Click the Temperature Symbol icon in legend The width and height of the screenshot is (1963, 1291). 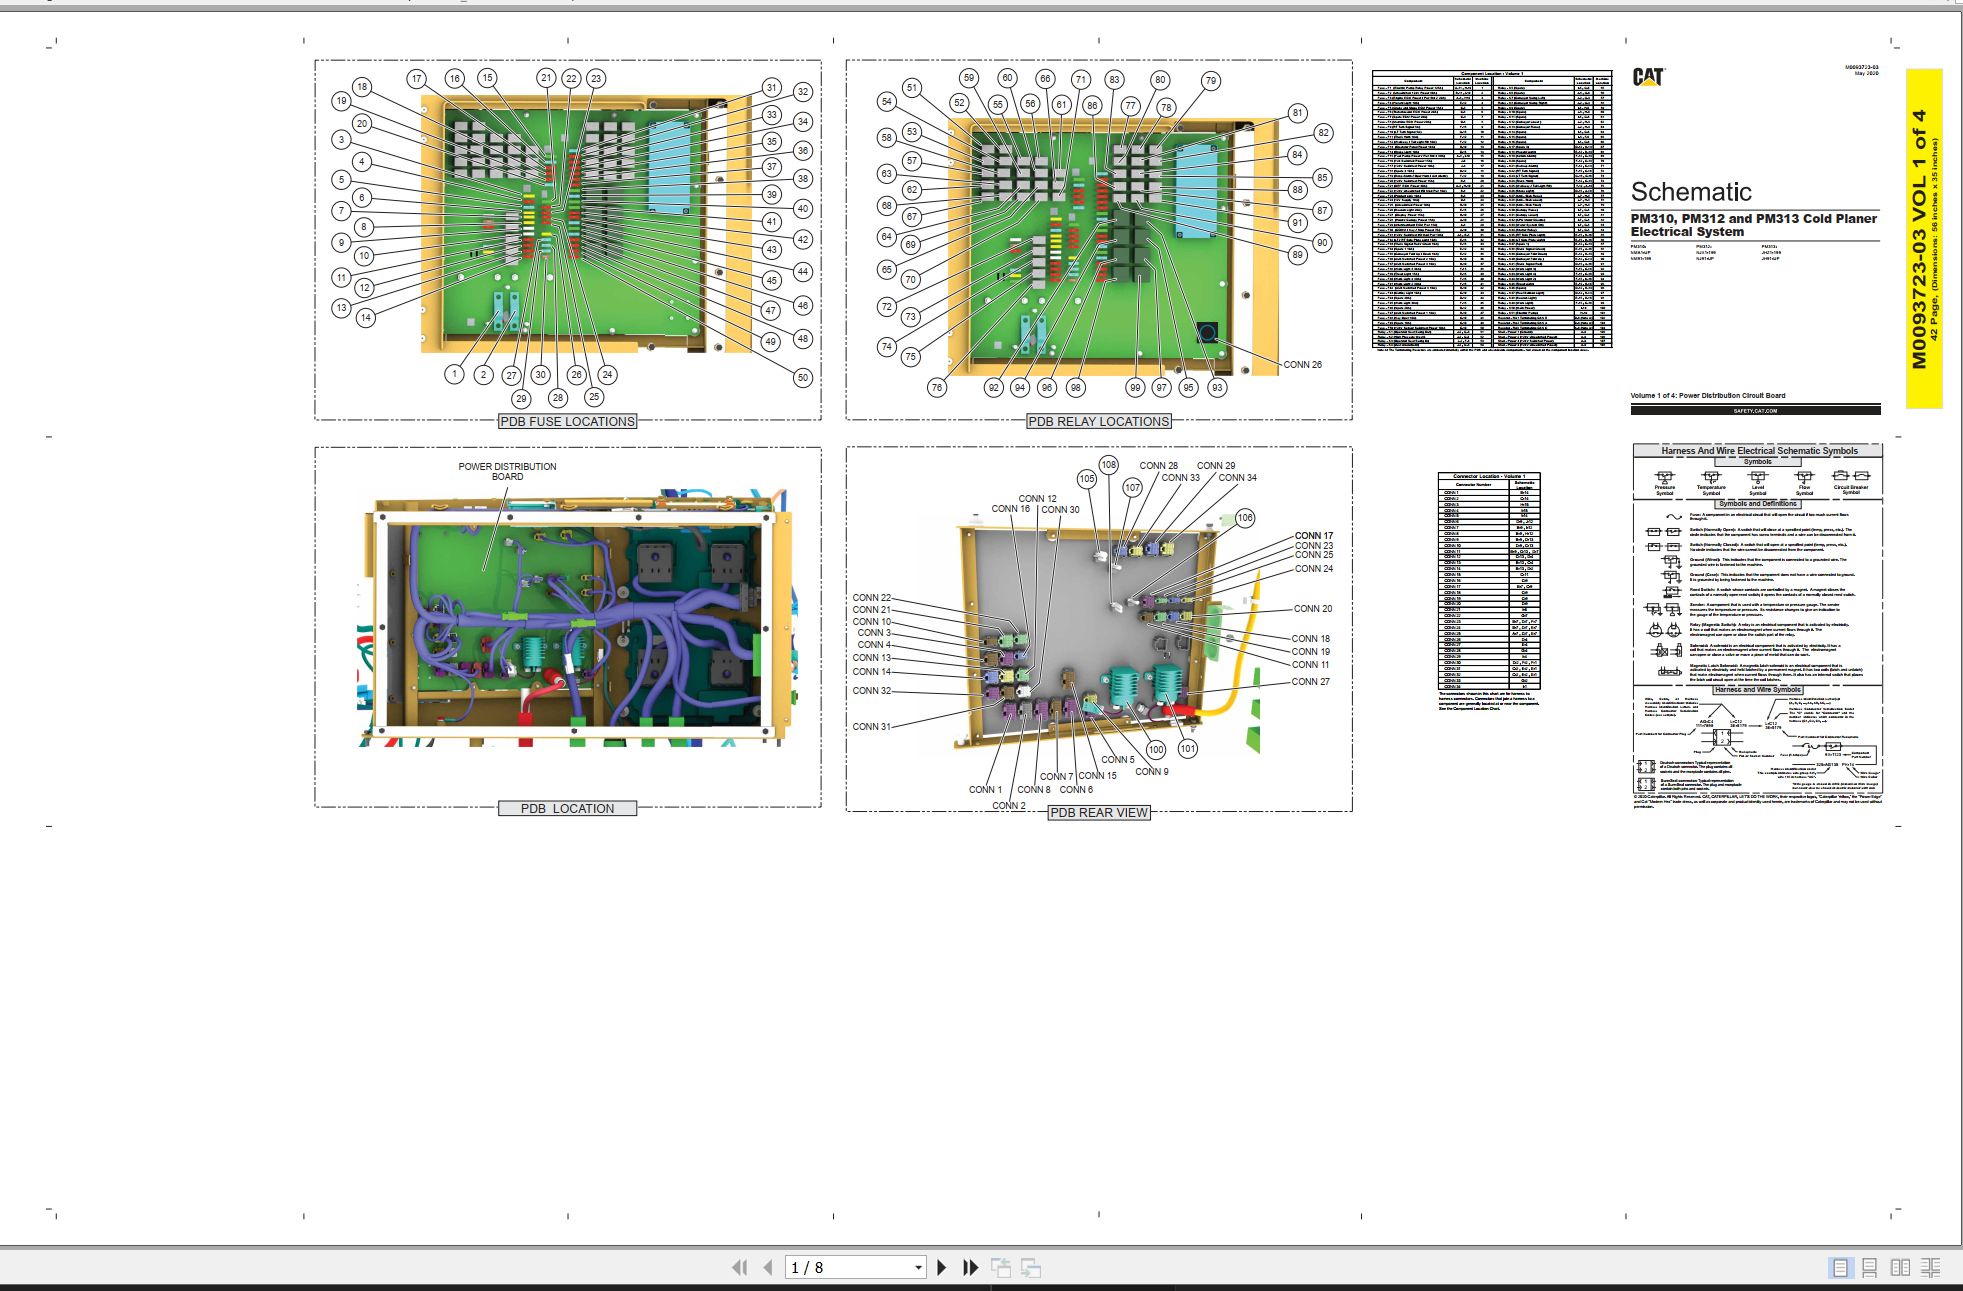tap(1711, 478)
